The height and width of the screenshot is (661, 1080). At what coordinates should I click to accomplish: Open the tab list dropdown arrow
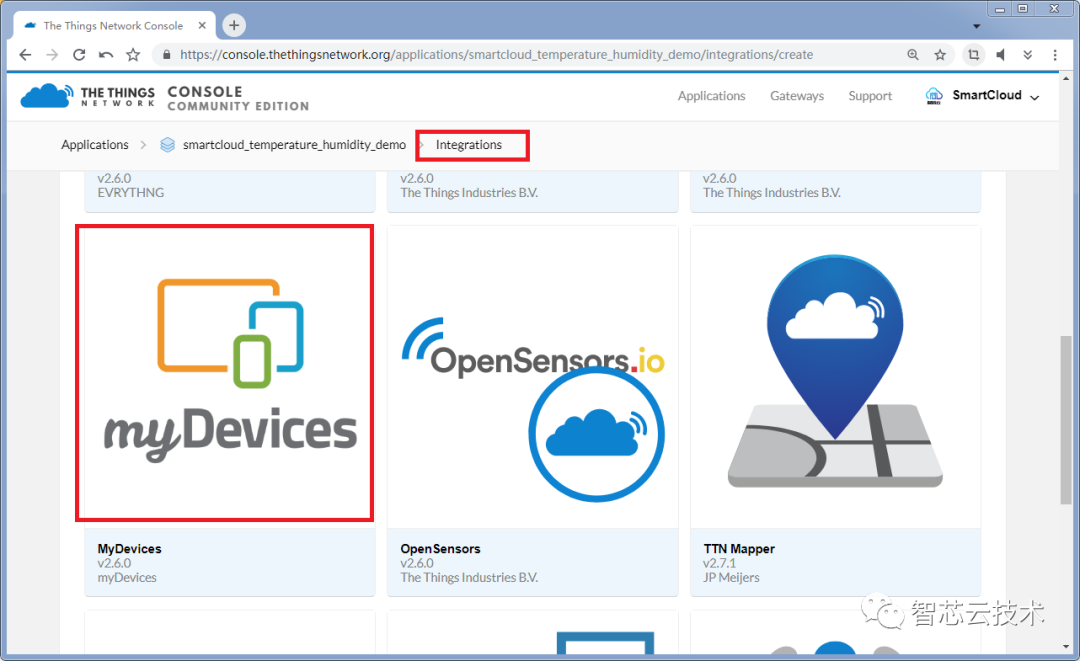[x=976, y=26]
